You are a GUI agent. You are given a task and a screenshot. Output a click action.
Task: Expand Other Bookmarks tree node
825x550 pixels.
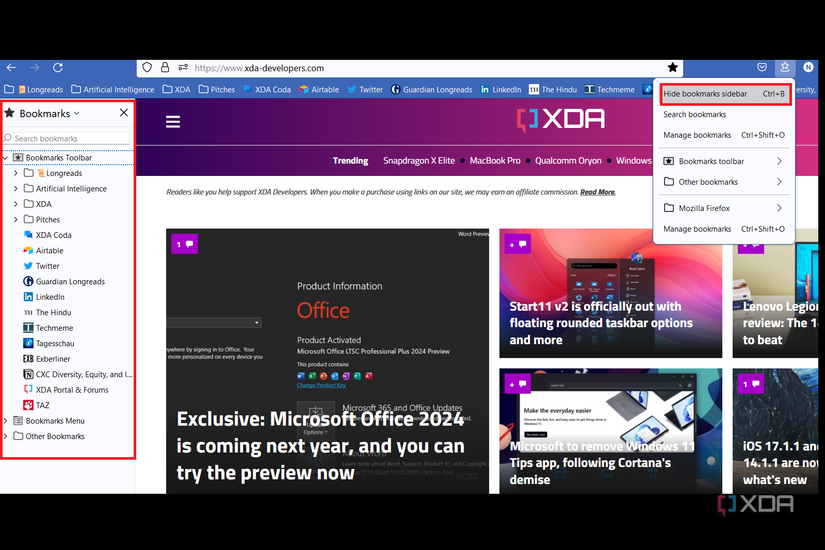click(x=5, y=436)
